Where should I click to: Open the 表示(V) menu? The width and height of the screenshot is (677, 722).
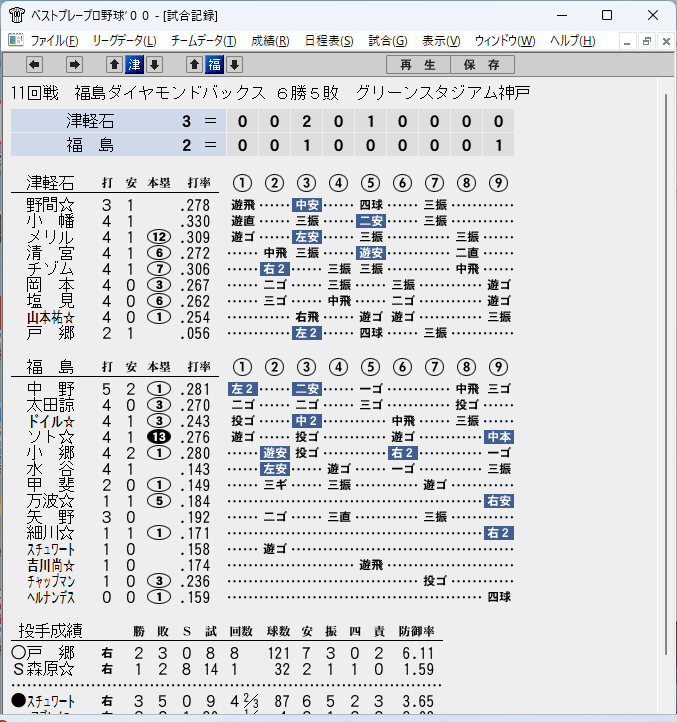(x=441, y=41)
